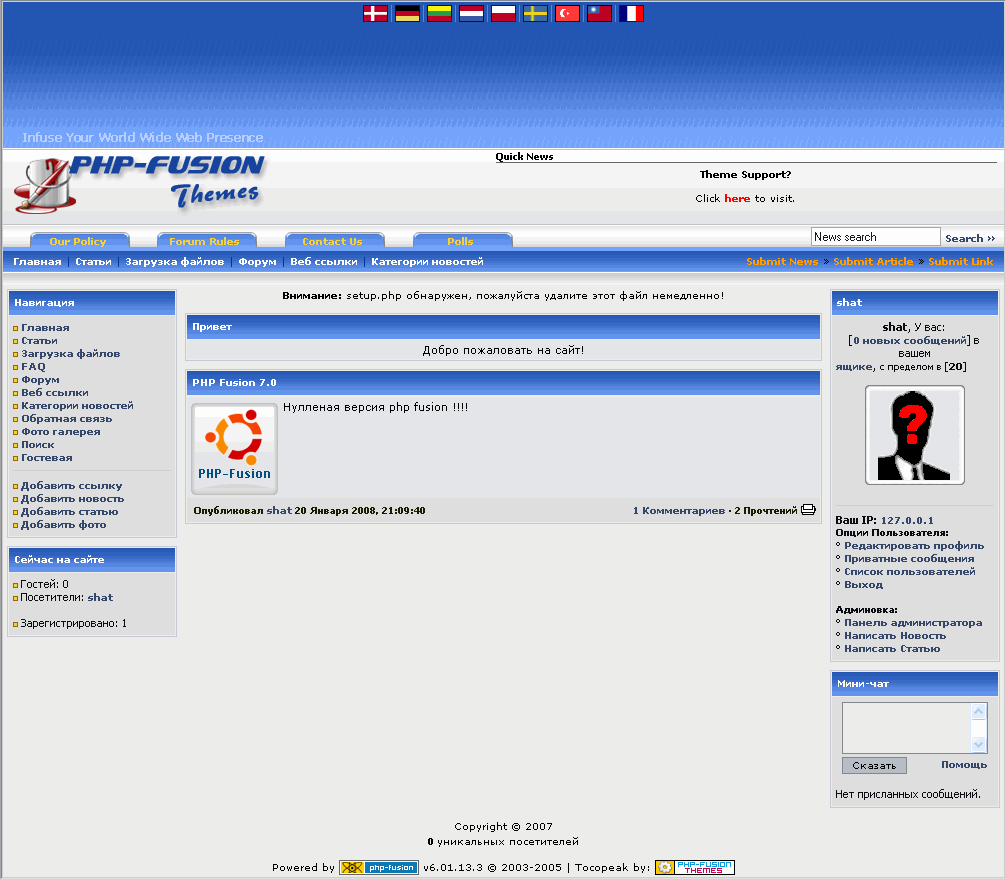Image resolution: width=1005 pixels, height=879 pixels.
Task: Click Добавить ссылку in sidebar
Action: pos(72,486)
